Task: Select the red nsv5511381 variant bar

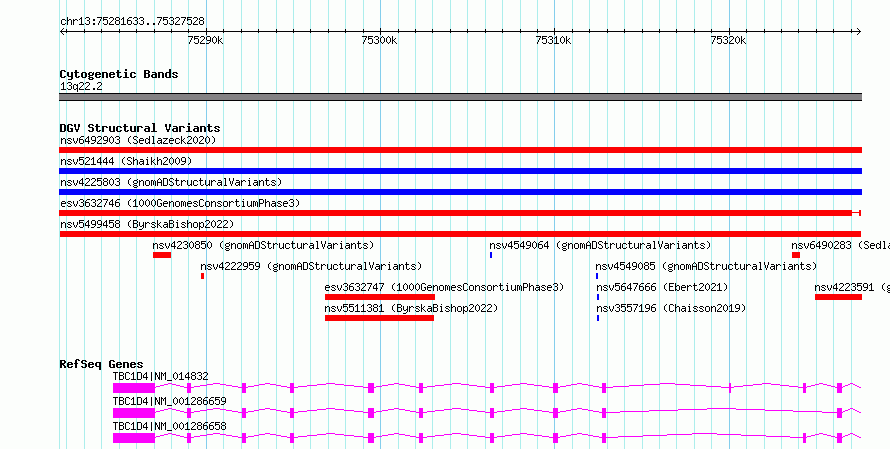Action: (x=379, y=318)
